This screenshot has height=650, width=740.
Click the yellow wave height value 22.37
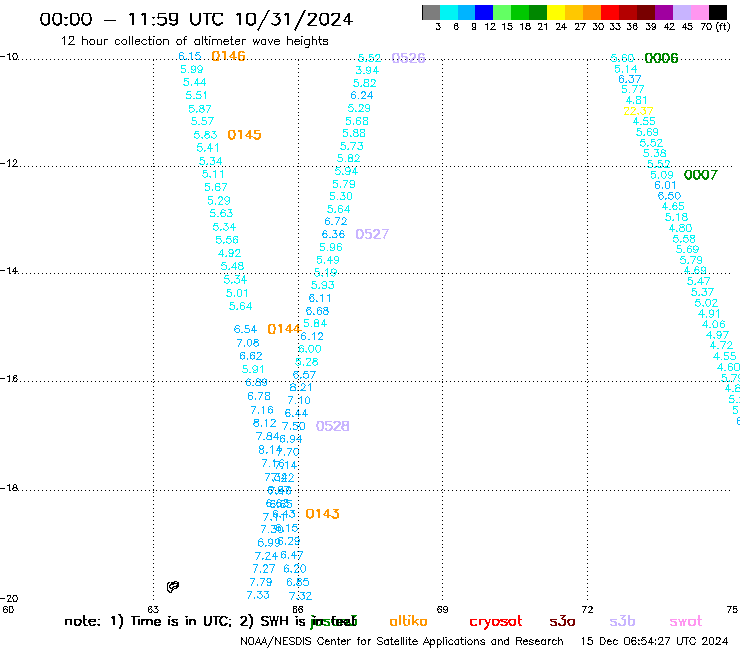click(638, 111)
